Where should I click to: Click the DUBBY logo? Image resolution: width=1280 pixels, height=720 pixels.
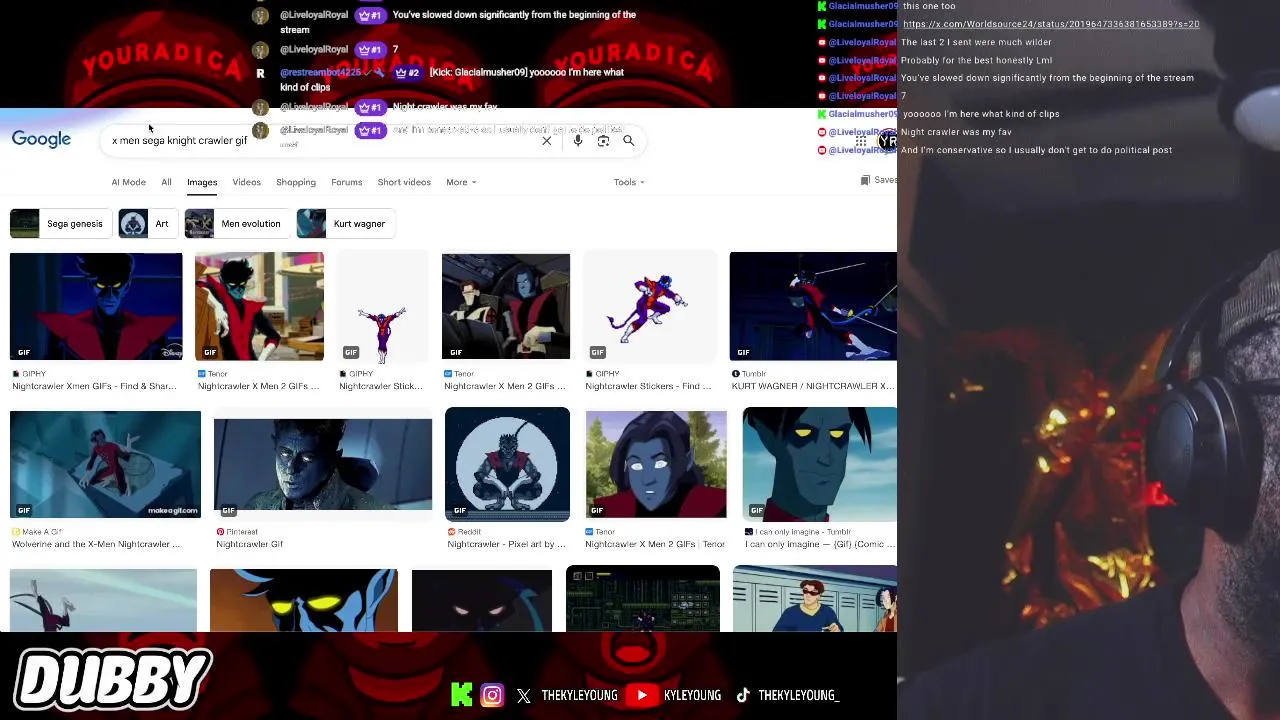point(113,678)
